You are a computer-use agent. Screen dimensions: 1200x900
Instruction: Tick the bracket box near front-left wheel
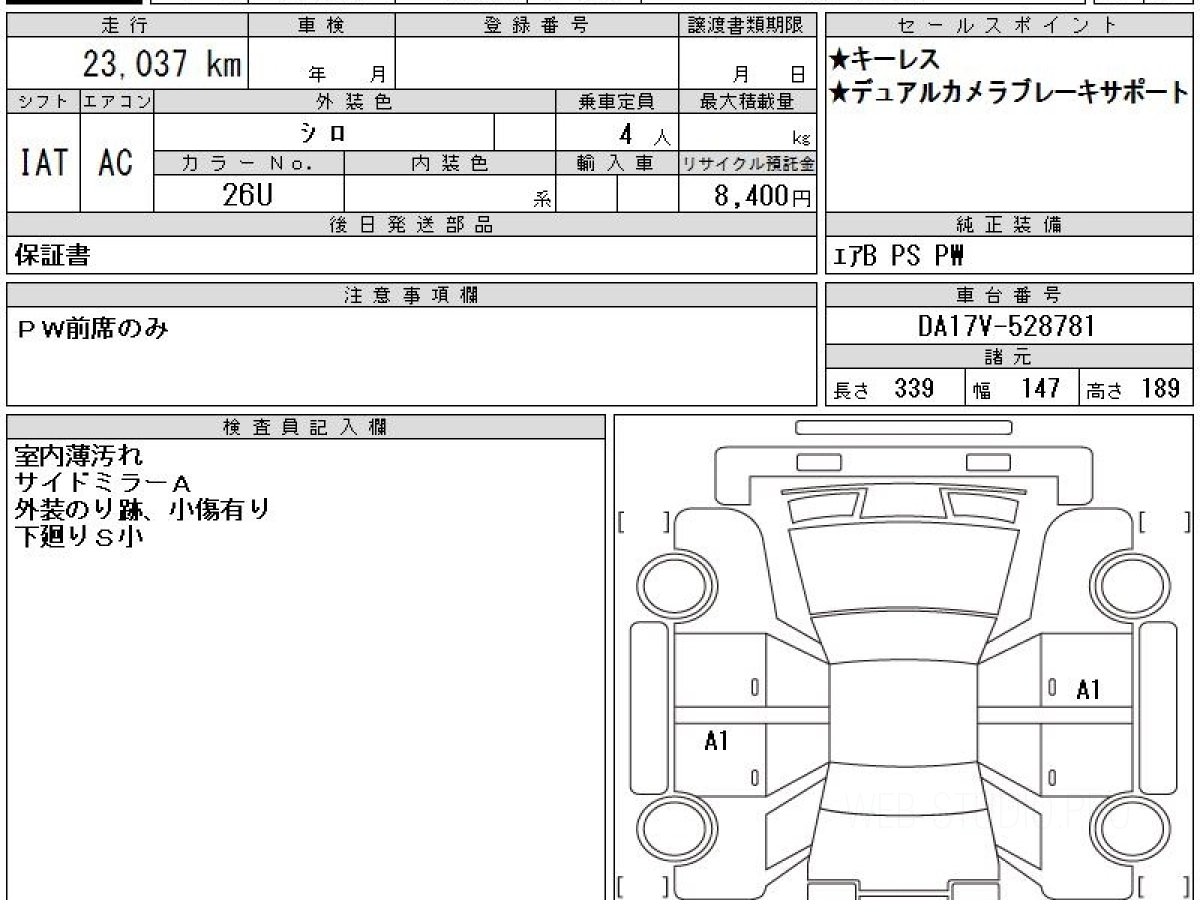[x=644, y=522]
